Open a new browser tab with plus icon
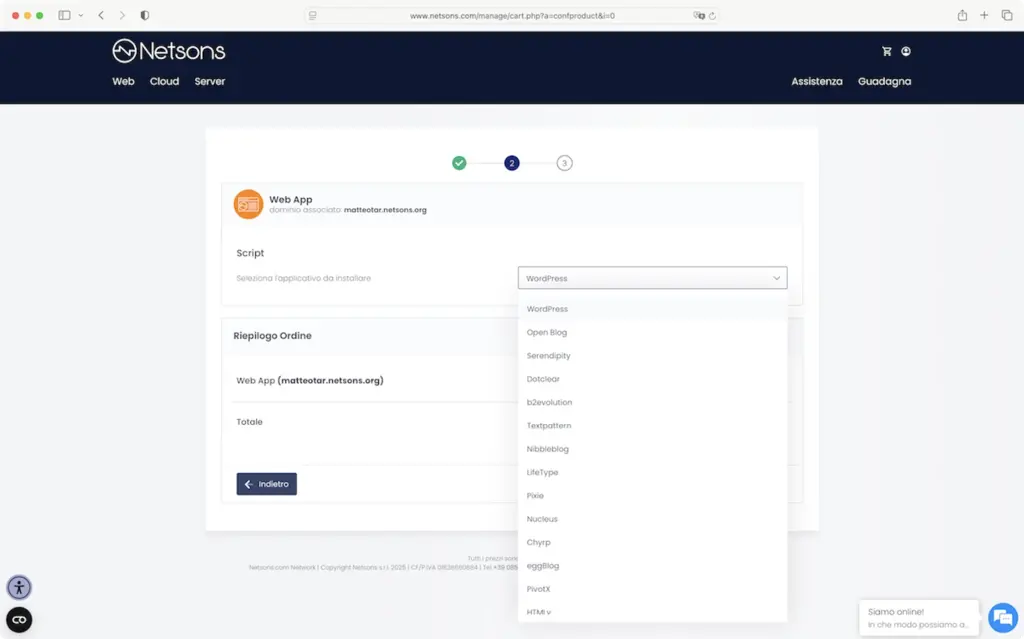 click(x=984, y=15)
